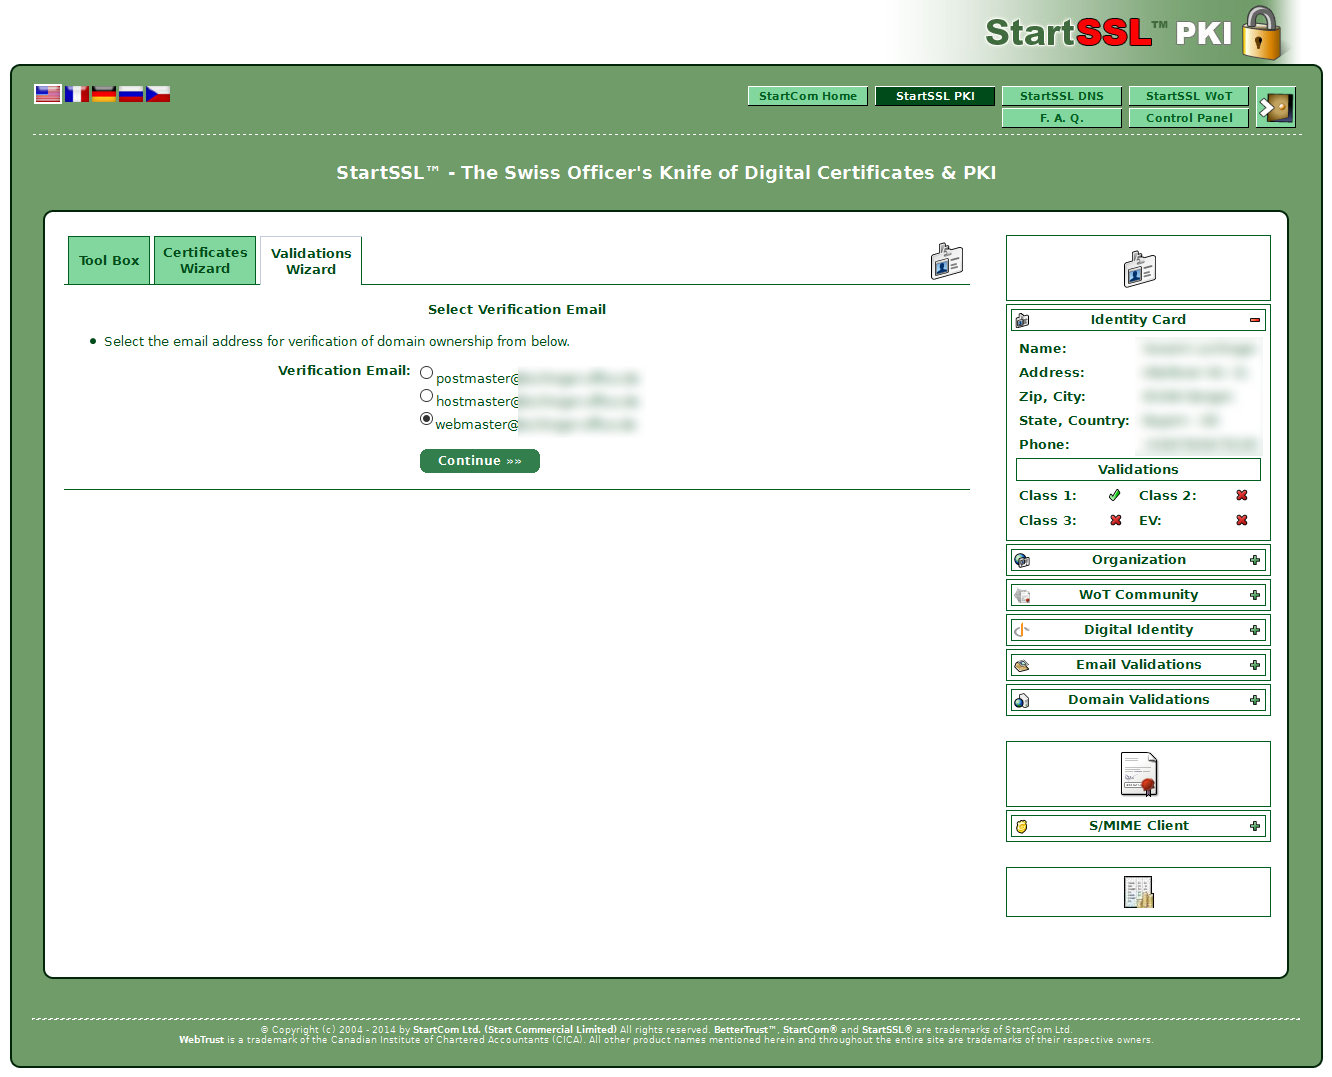Viewport: 1332px width, 1077px height.
Task: Open the Tool Box tab
Action: coord(109,260)
